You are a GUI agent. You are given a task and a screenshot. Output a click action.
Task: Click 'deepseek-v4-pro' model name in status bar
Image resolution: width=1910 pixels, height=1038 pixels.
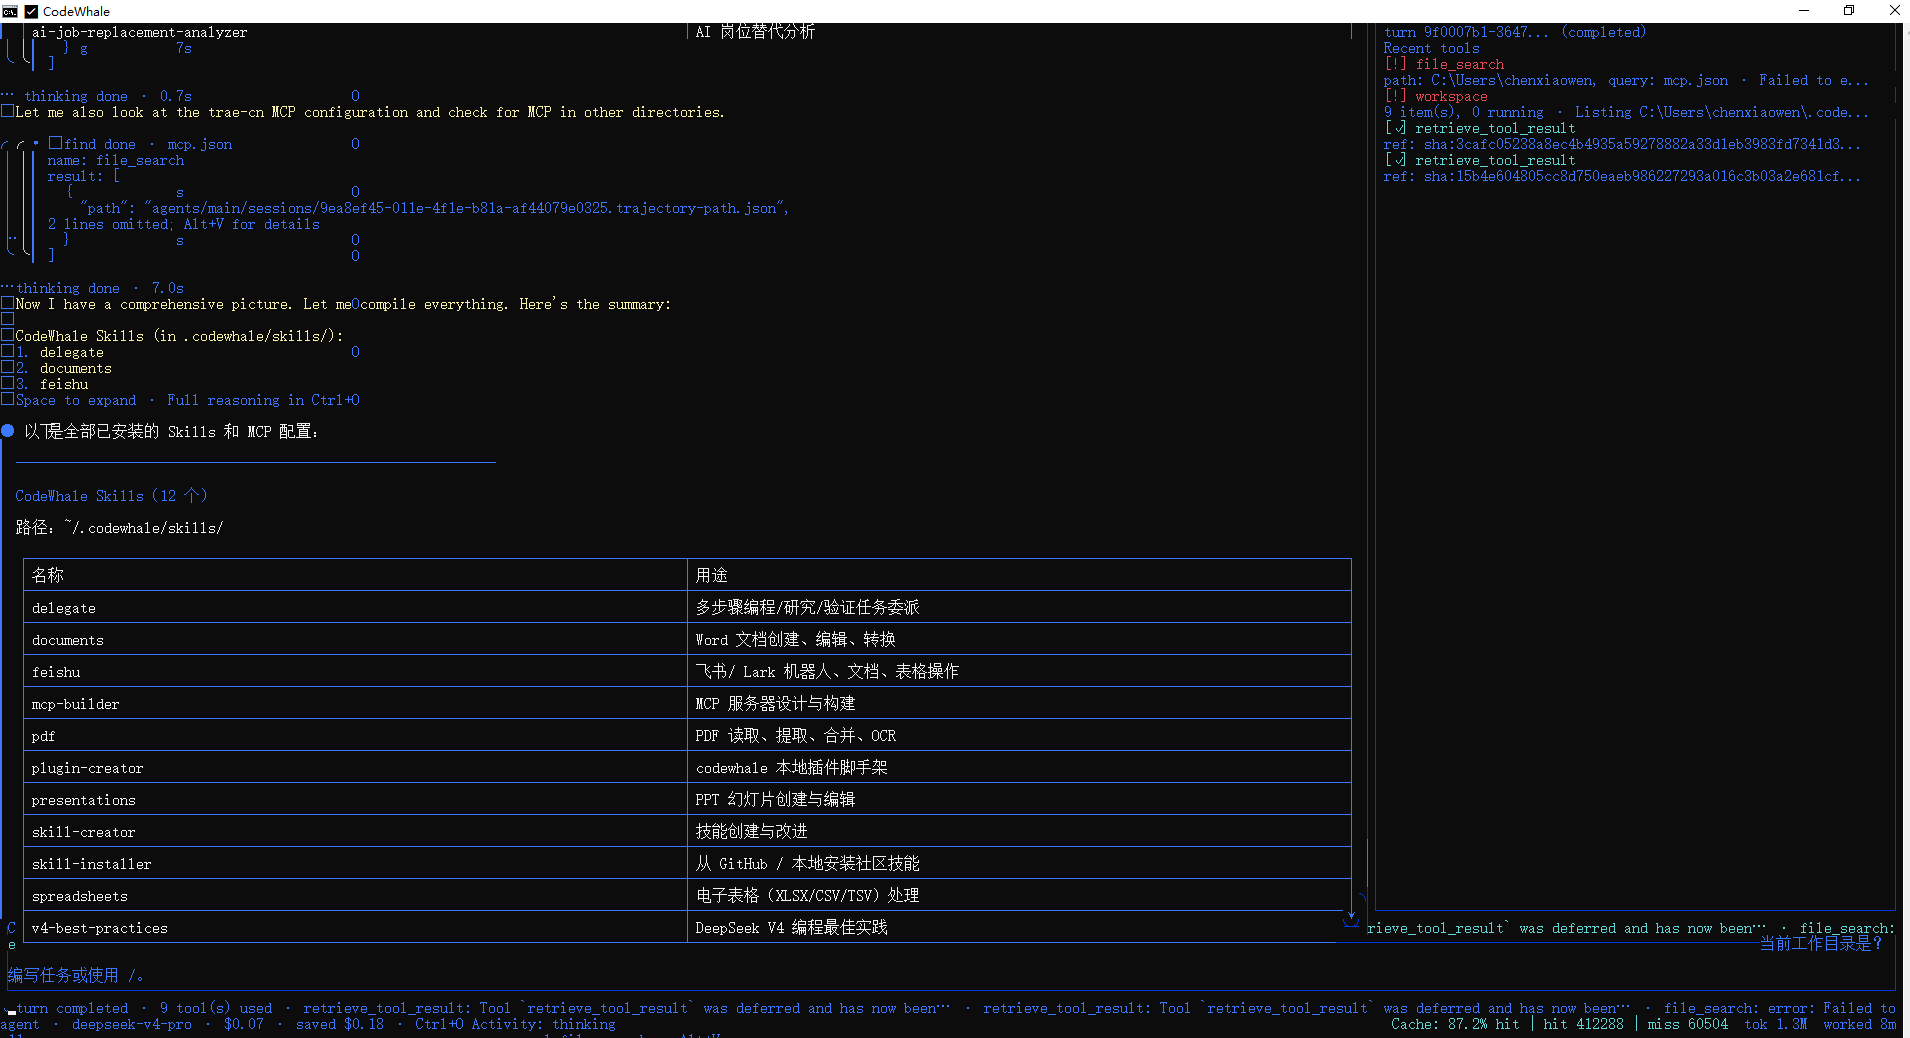[x=132, y=1024]
